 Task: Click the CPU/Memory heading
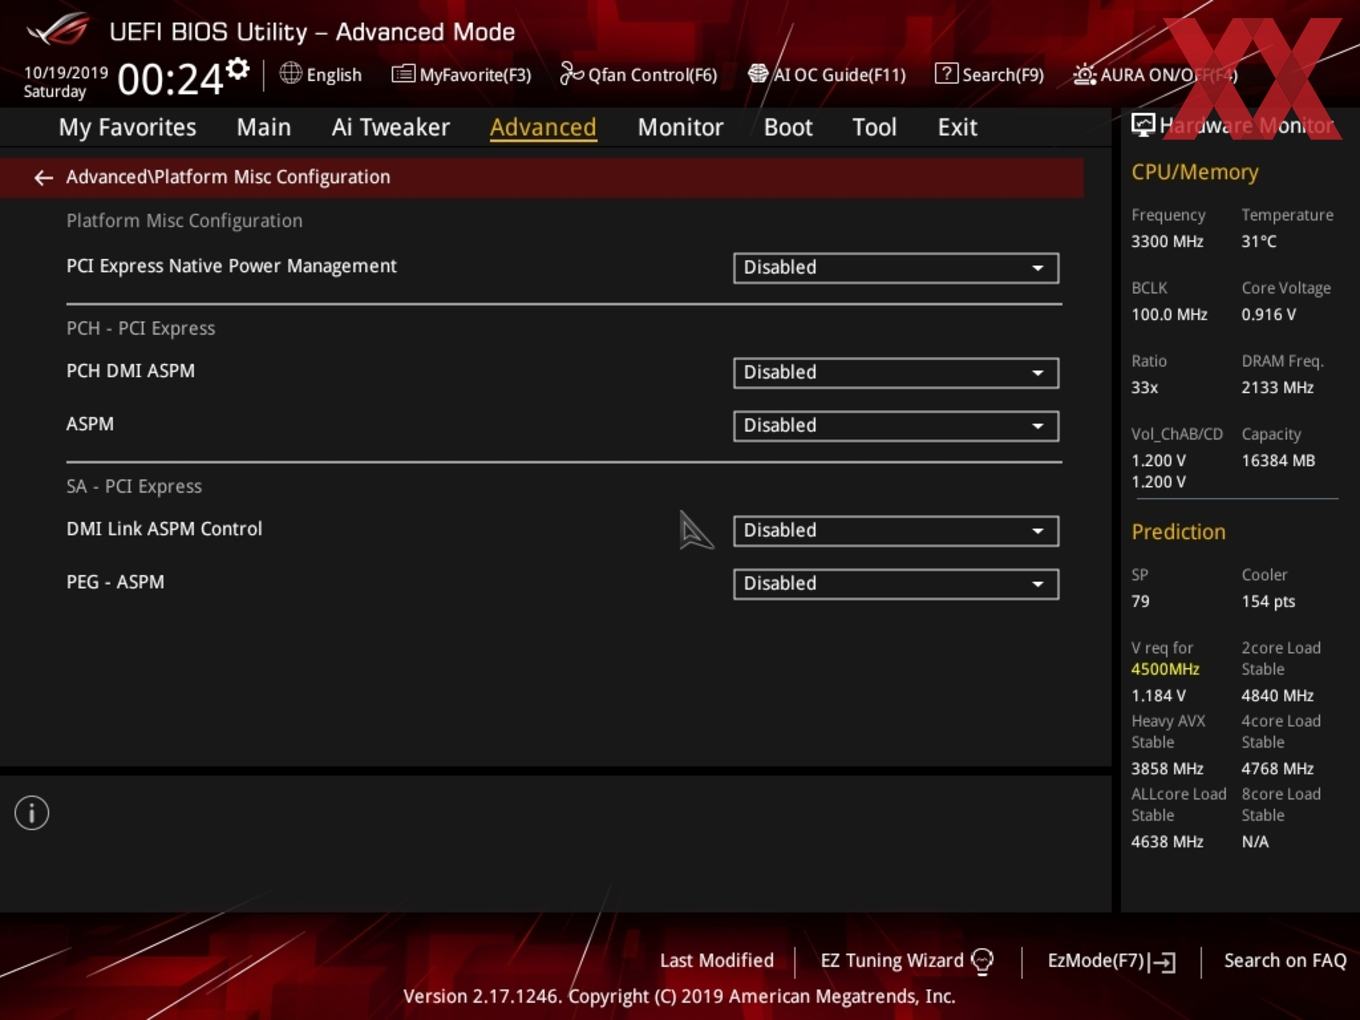pos(1195,172)
